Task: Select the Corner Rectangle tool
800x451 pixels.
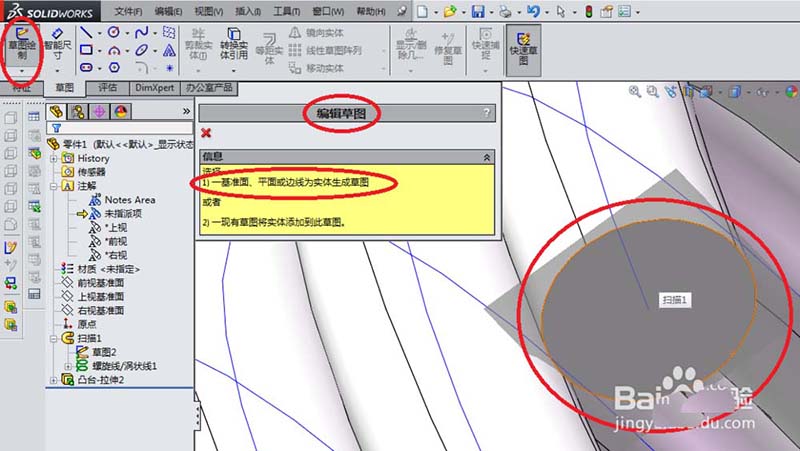Action: click(86, 50)
